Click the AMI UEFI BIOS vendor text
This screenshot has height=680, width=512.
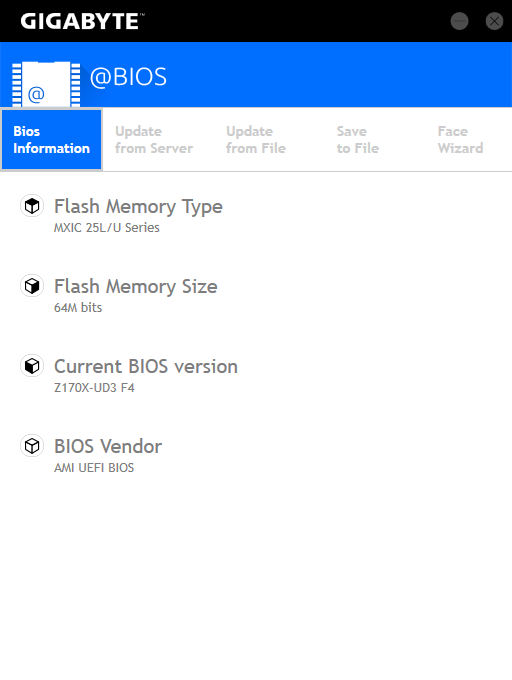point(94,468)
